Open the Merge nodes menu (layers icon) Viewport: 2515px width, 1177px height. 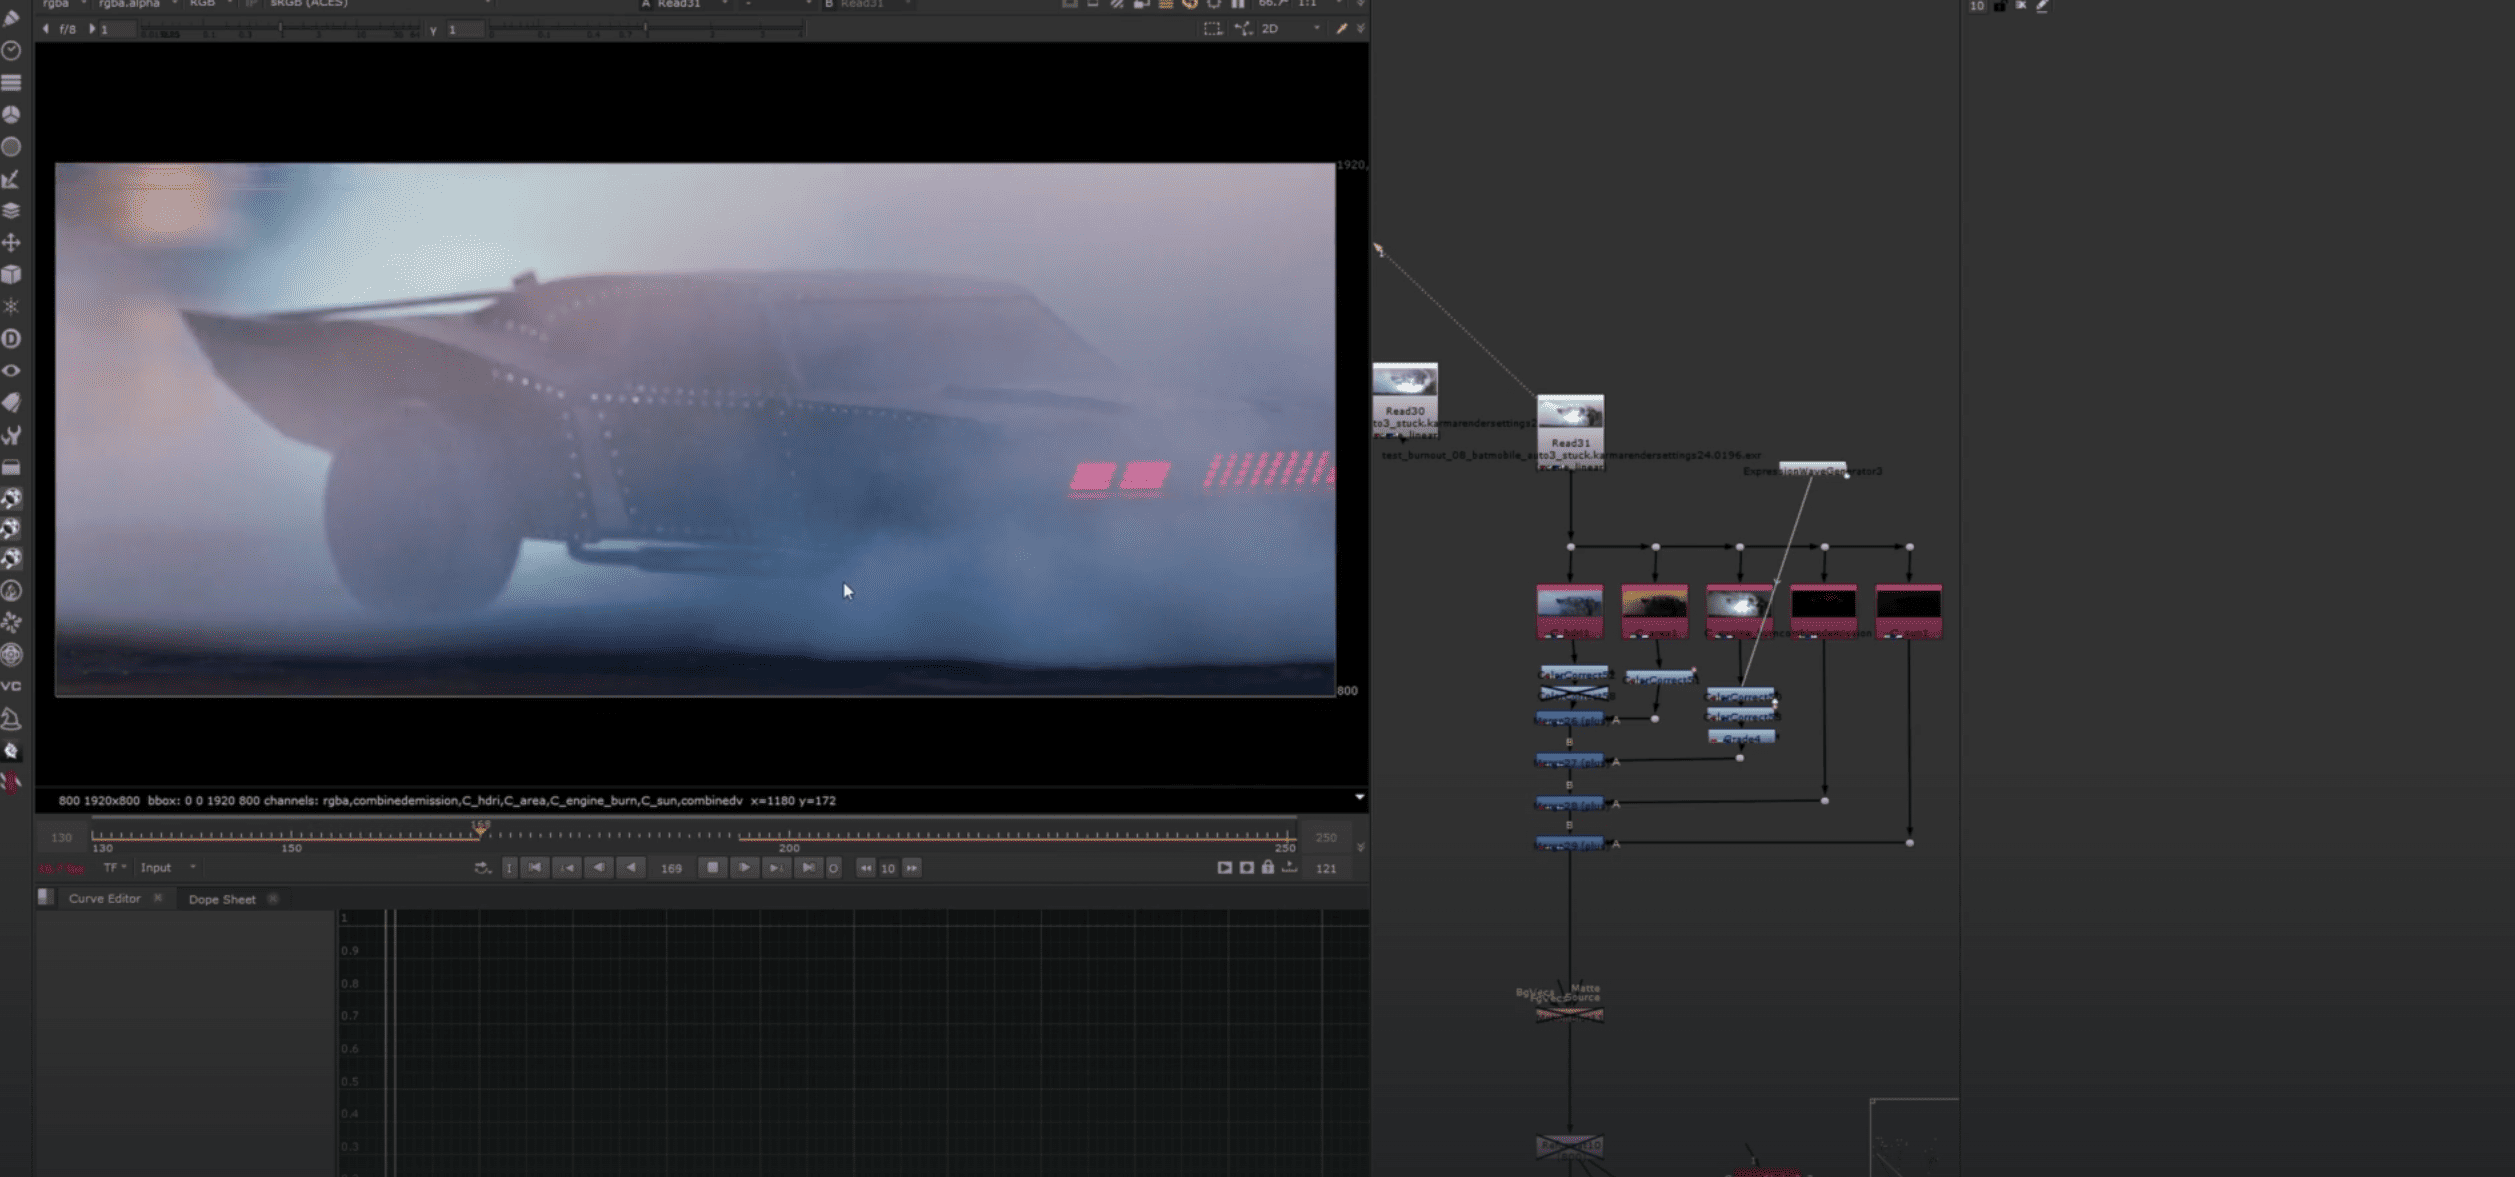click(12, 210)
